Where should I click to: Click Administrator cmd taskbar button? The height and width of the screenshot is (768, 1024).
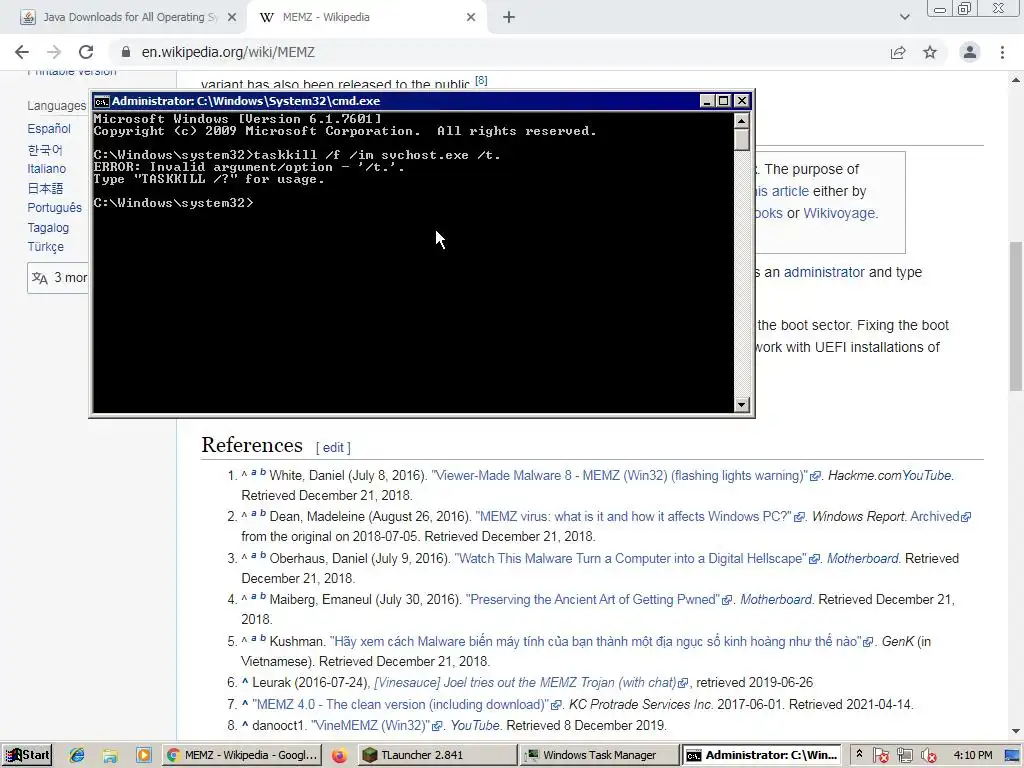tap(761, 755)
